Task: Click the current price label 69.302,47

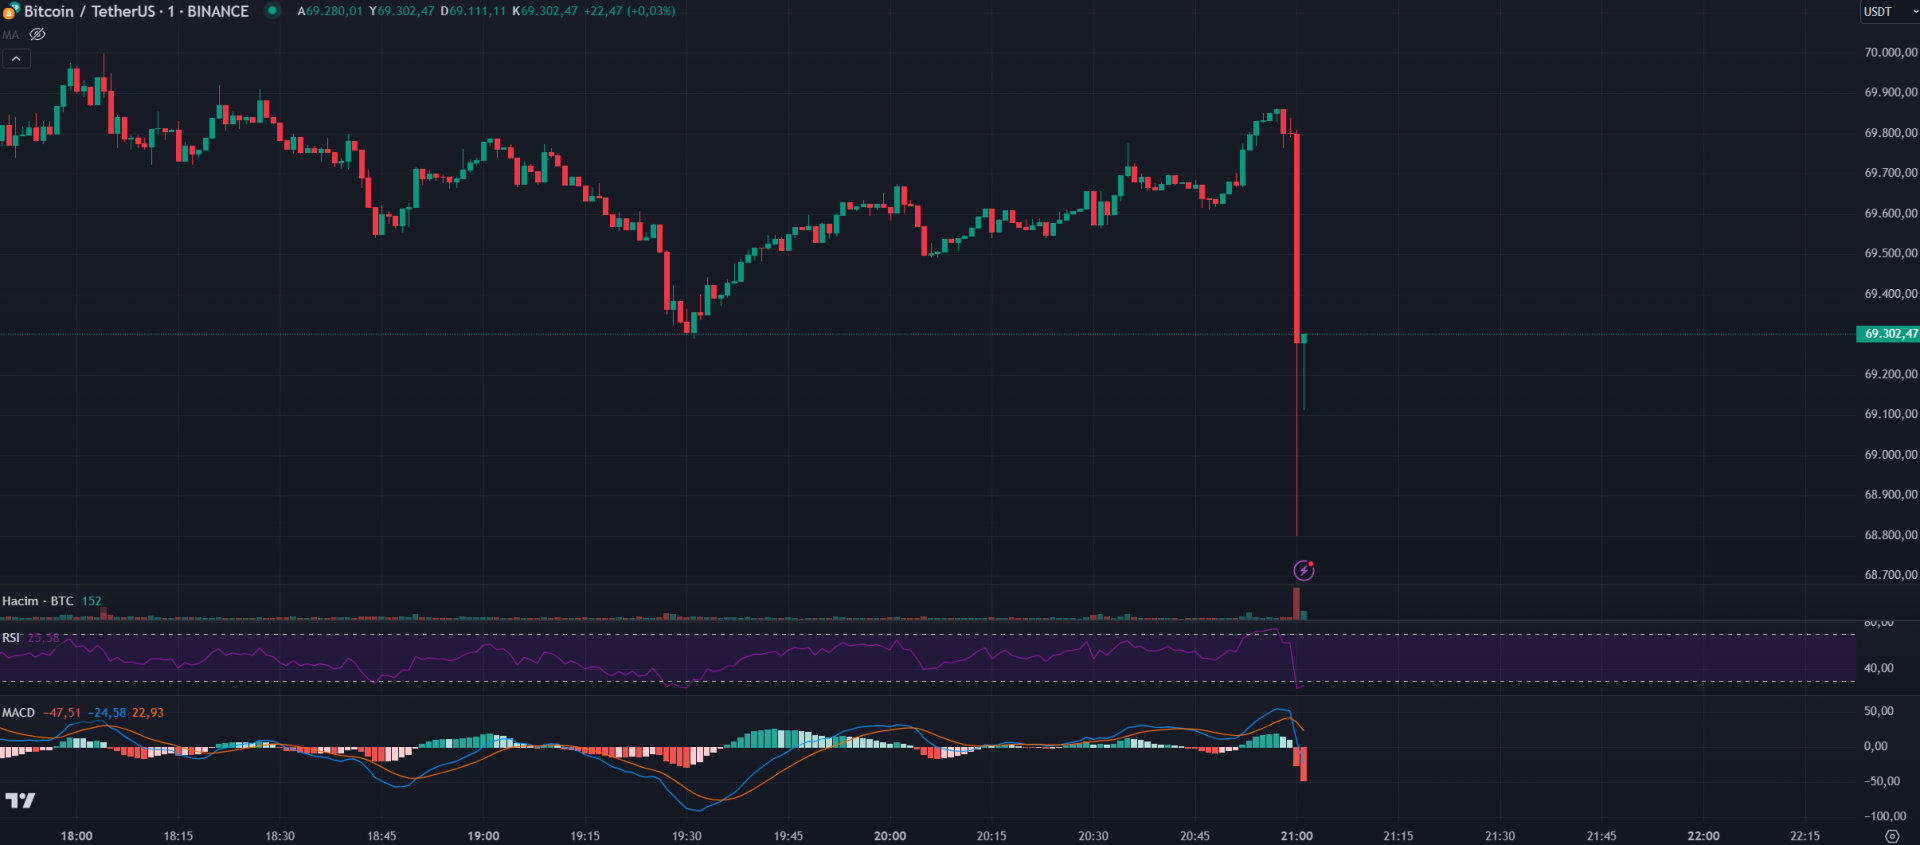Action: click(1888, 334)
